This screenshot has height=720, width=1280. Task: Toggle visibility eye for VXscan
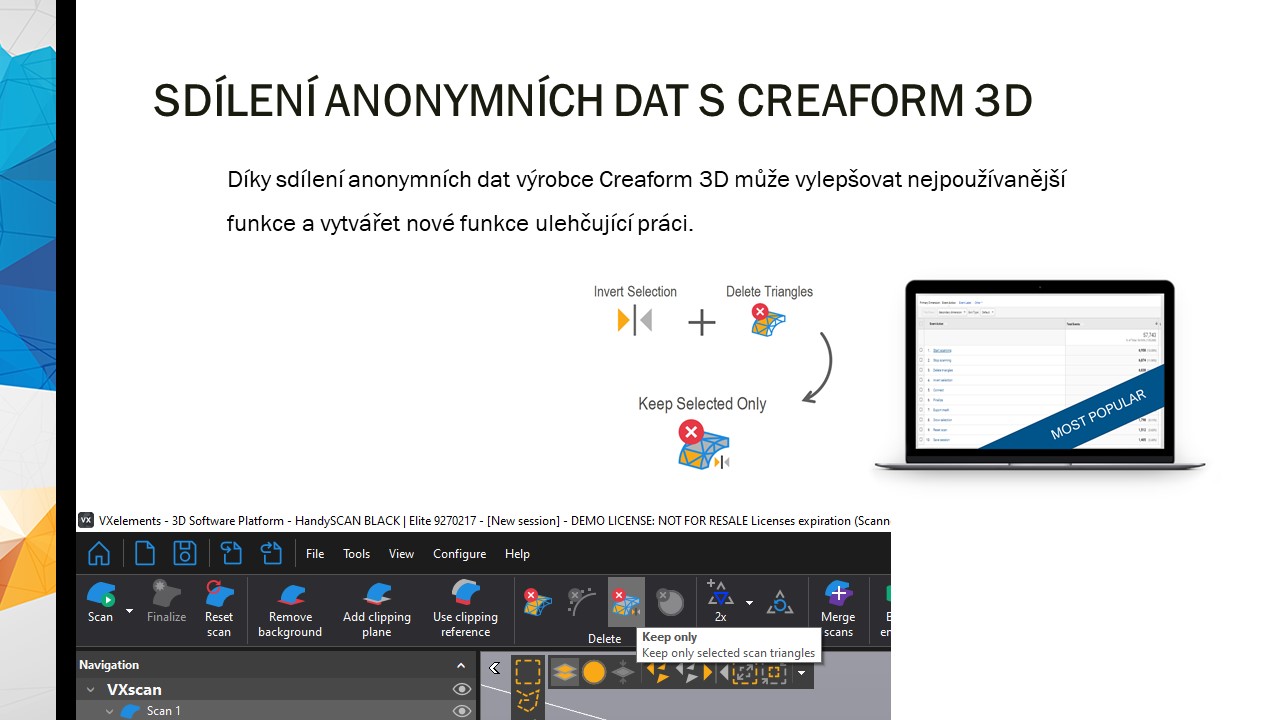click(461, 689)
